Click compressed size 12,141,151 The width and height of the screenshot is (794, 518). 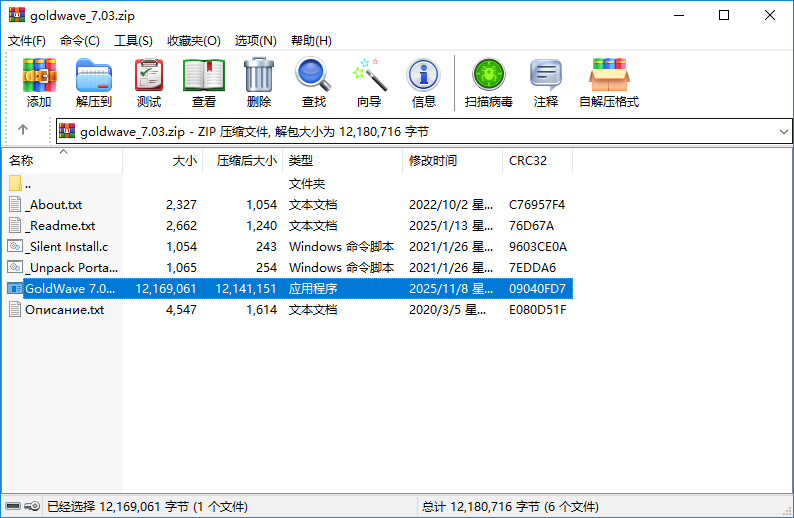(x=246, y=289)
